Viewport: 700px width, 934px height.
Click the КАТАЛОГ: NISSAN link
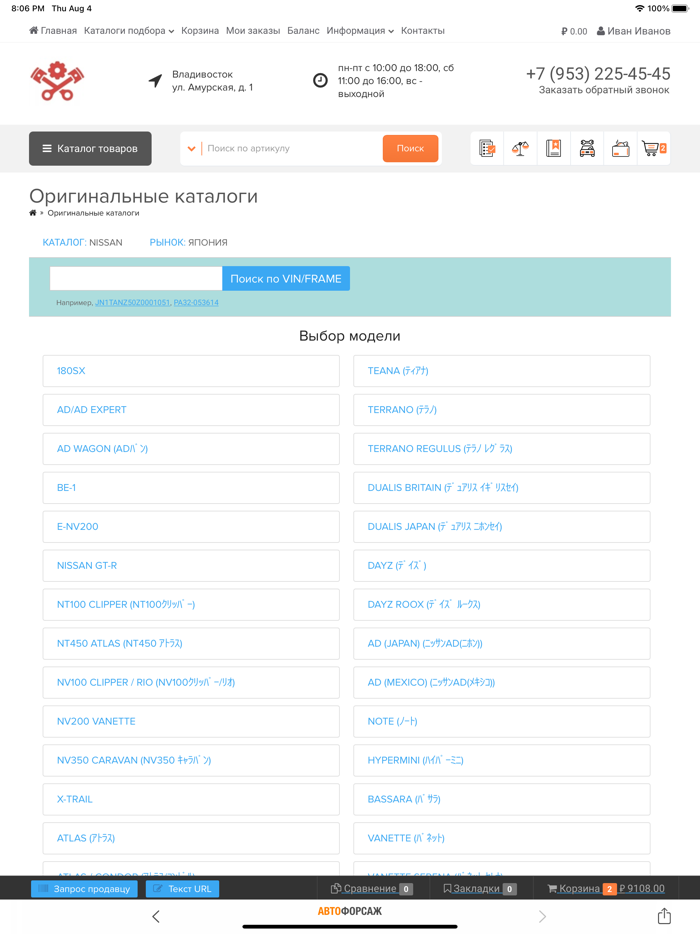coord(82,242)
